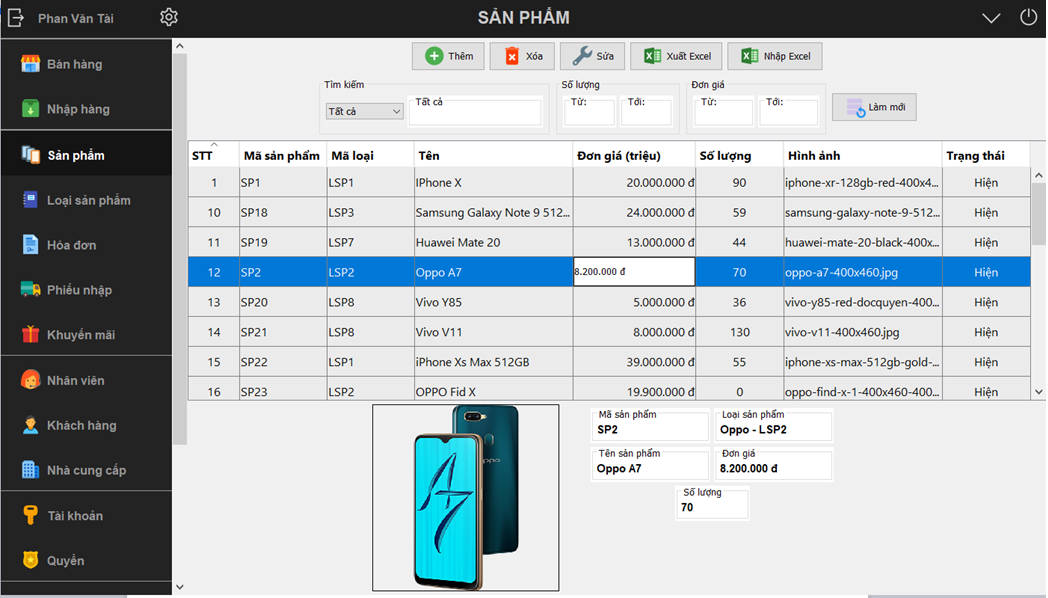
Task: Click the Thêm button to add a product
Action: pyautogui.click(x=448, y=56)
